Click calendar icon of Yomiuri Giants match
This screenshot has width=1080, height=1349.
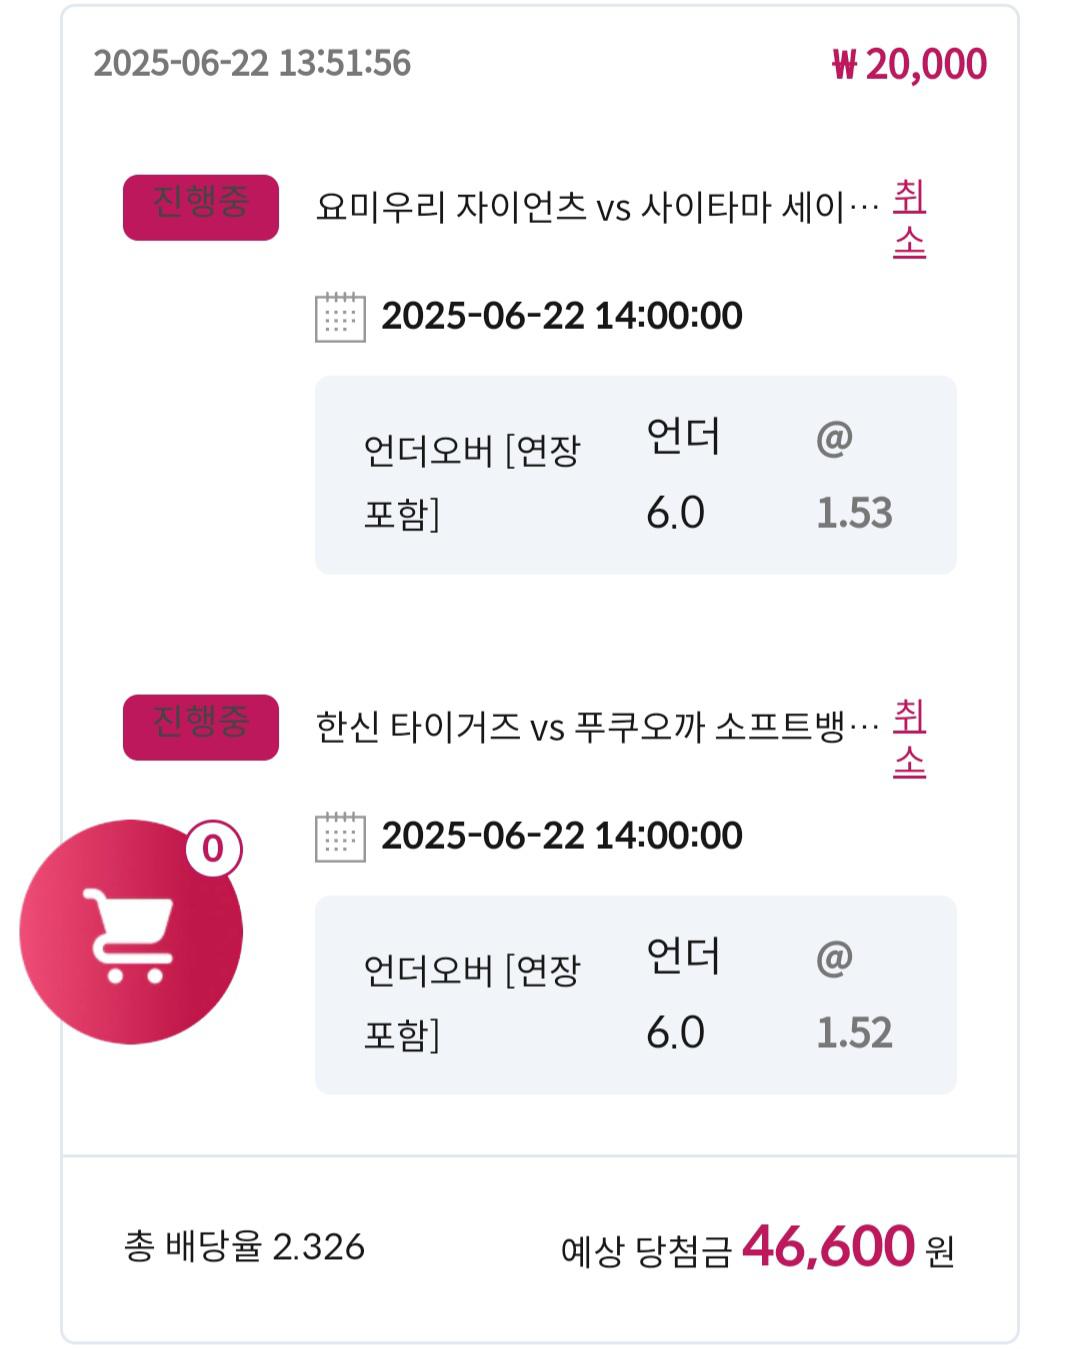[340, 317]
